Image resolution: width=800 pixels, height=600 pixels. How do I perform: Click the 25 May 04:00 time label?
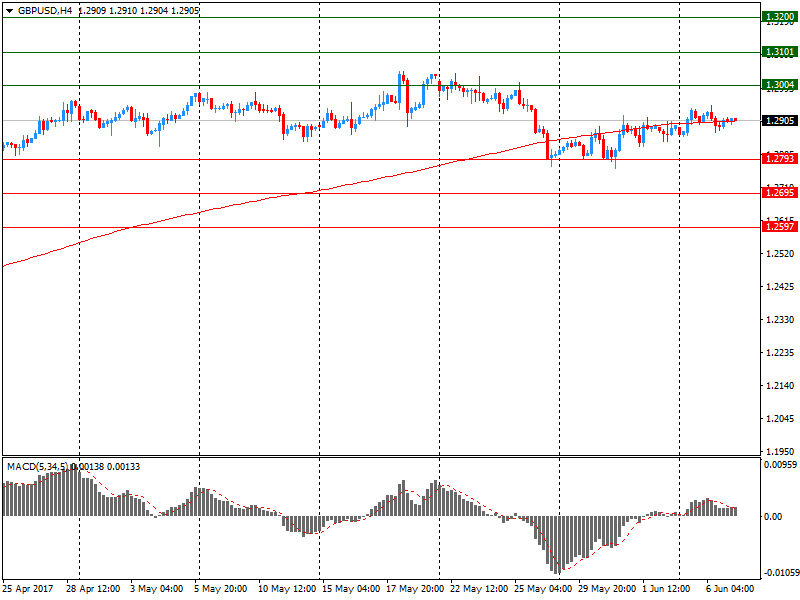coord(543,589)
